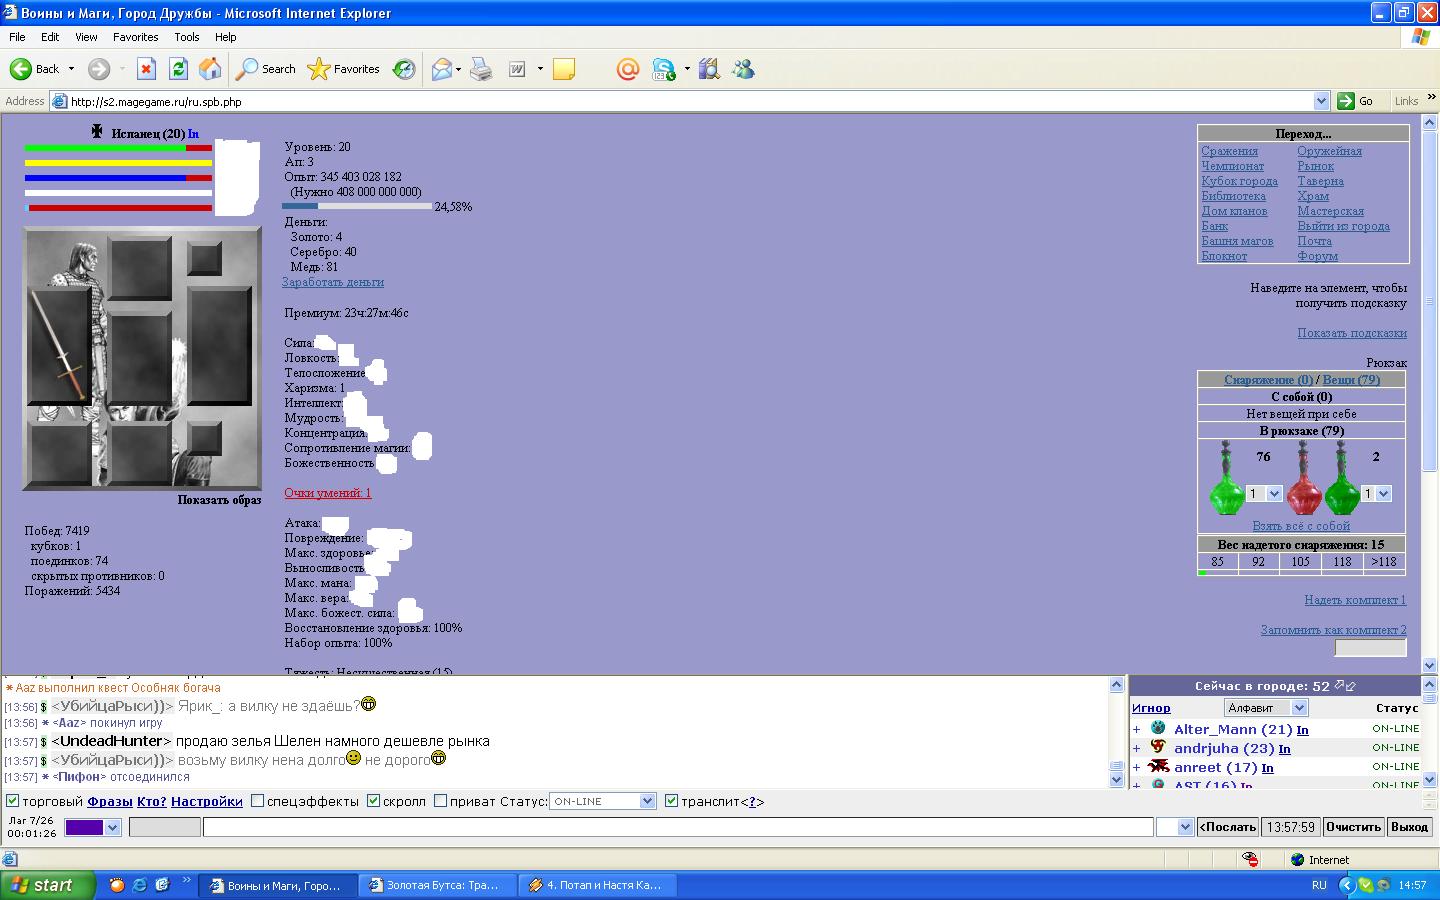
Task: Click the Stop loading icon
Action: click(146, 69)
